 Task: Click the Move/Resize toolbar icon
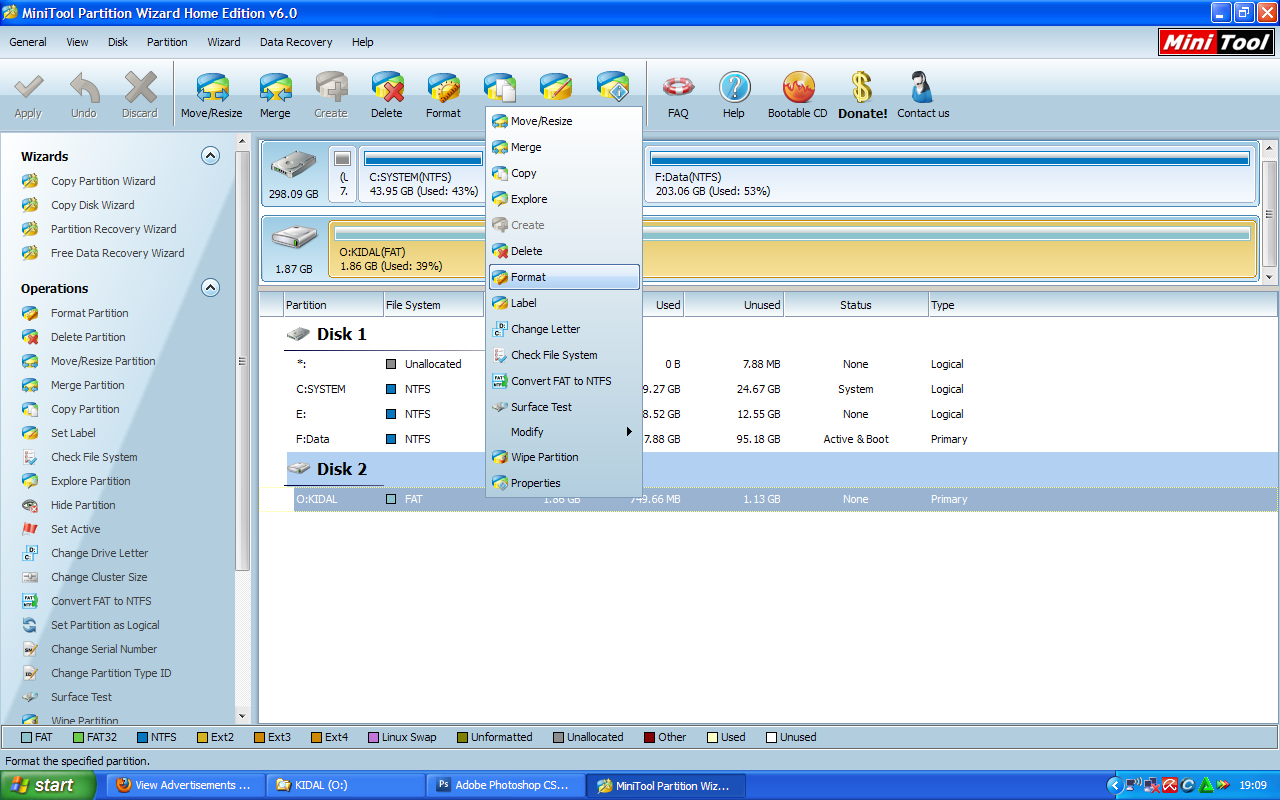click(x=211, y=88)
